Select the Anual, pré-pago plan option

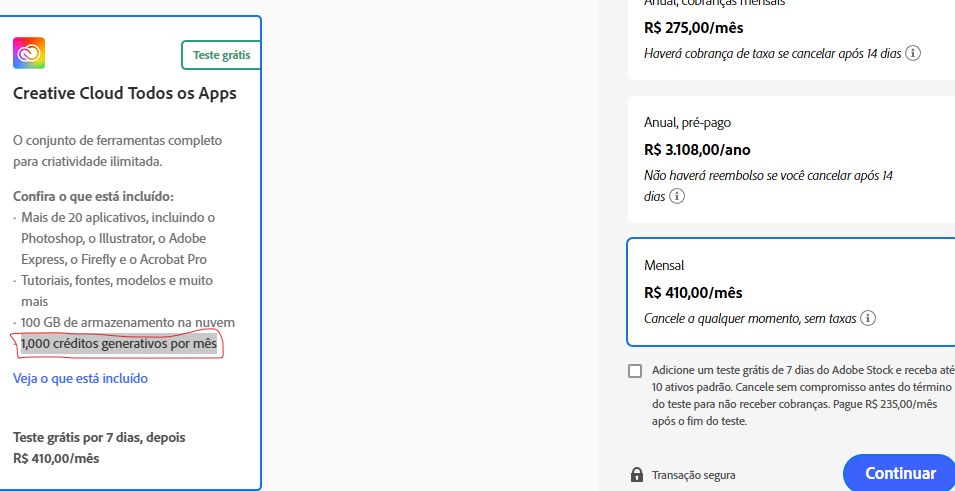[x=791, y=160]
